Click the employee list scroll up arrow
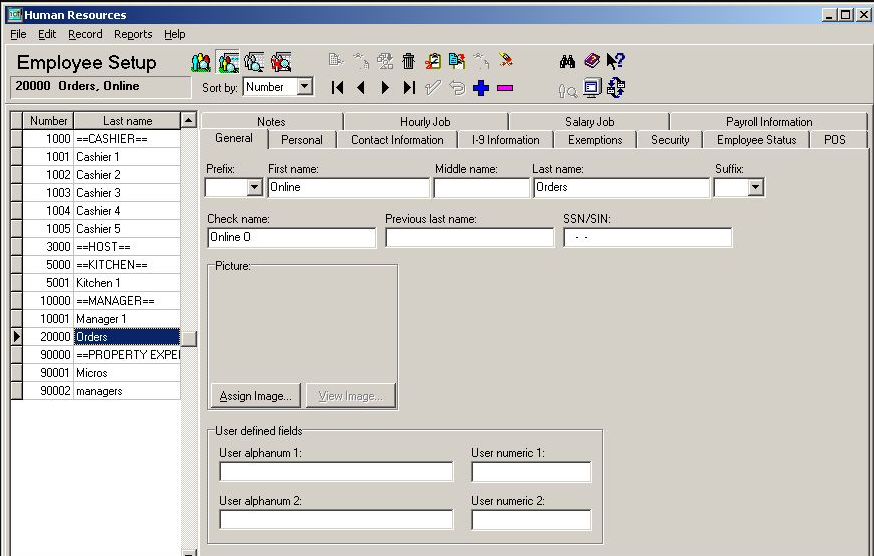The image size is (874, 556). click(x=189, y=120)
